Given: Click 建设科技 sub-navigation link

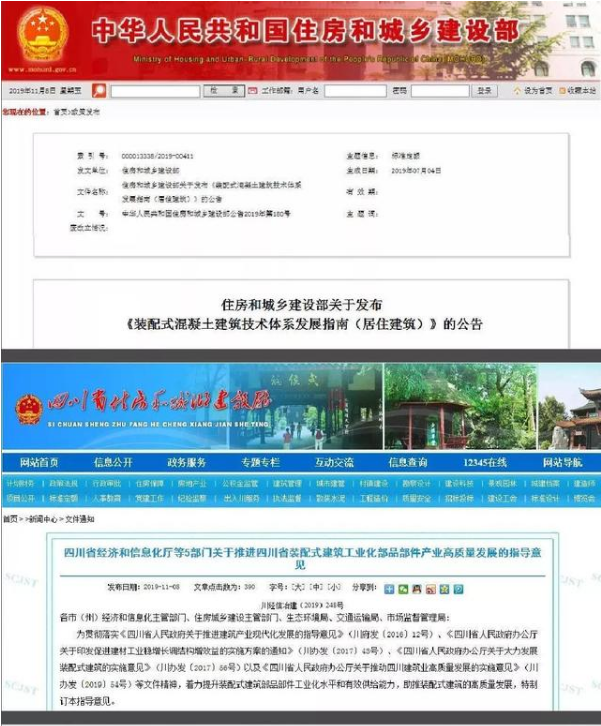Looking at the screenshot, I should (459, 483).
